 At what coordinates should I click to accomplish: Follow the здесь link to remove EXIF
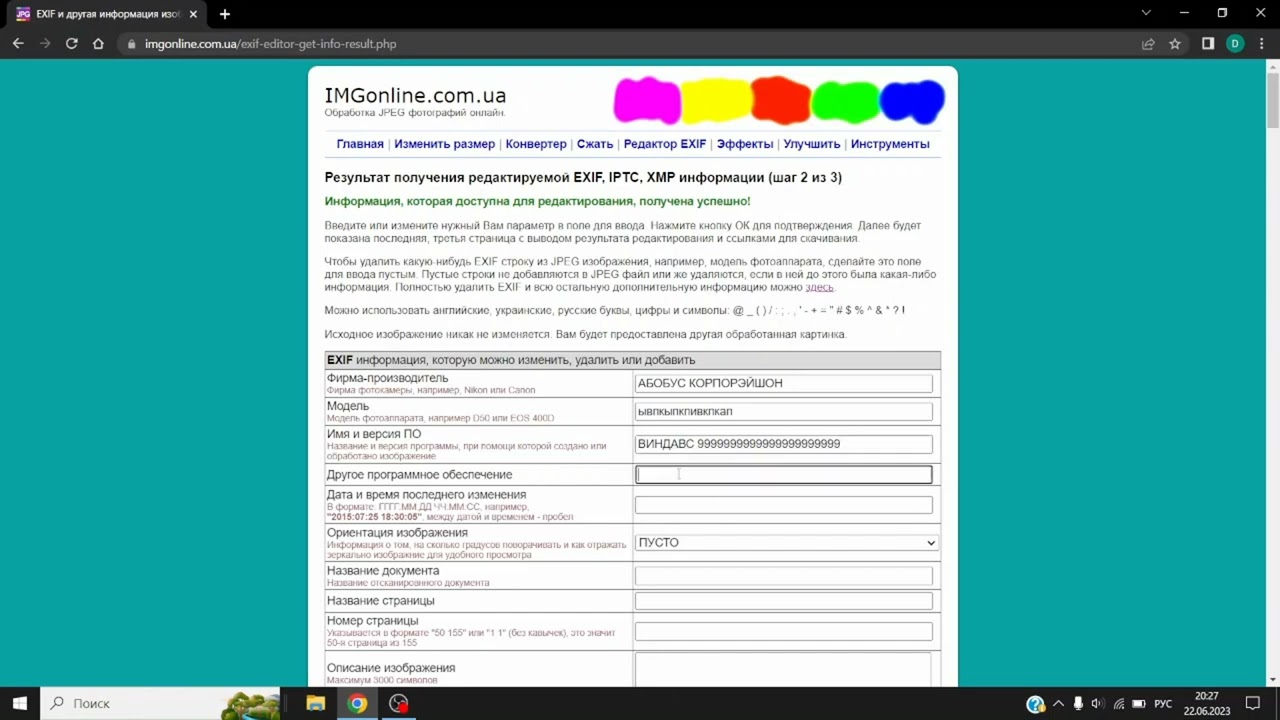[819, 287]
